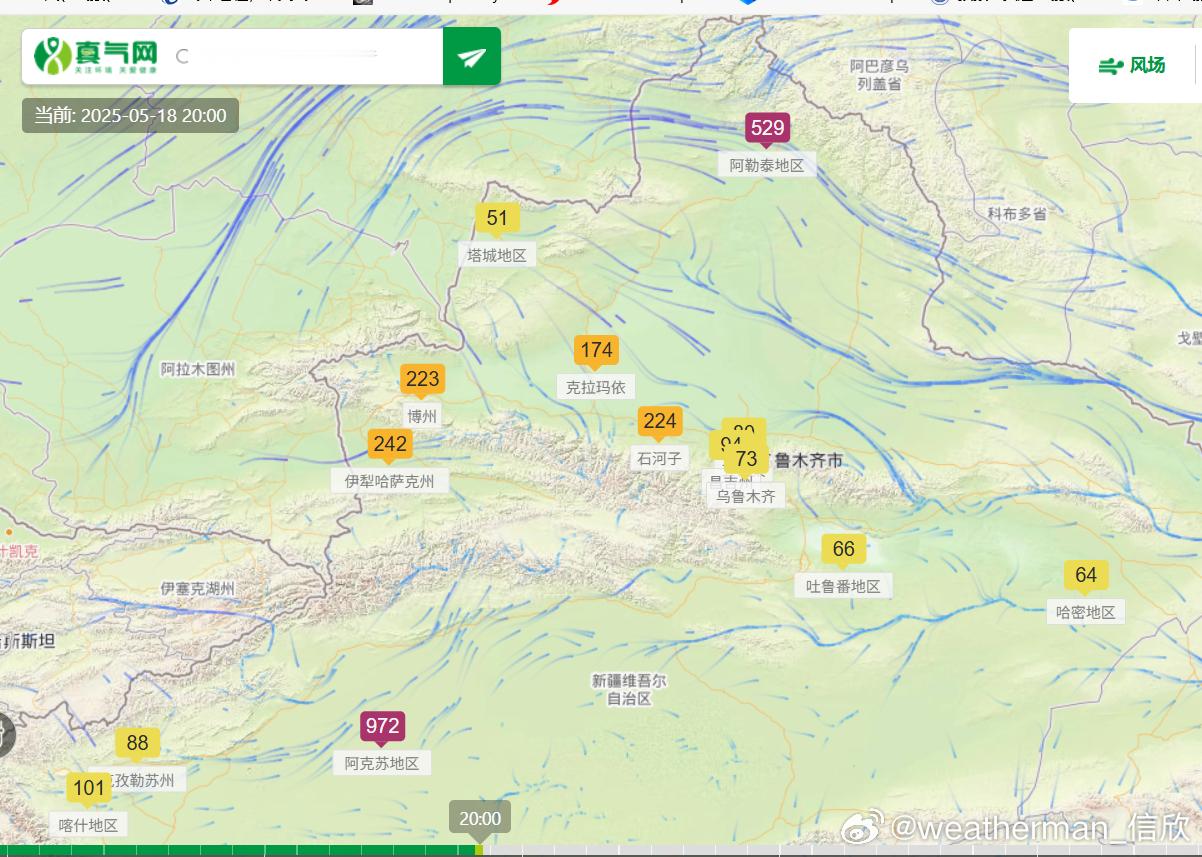
Task: Click the 哈密地区 label
Action: (1086, 612)
